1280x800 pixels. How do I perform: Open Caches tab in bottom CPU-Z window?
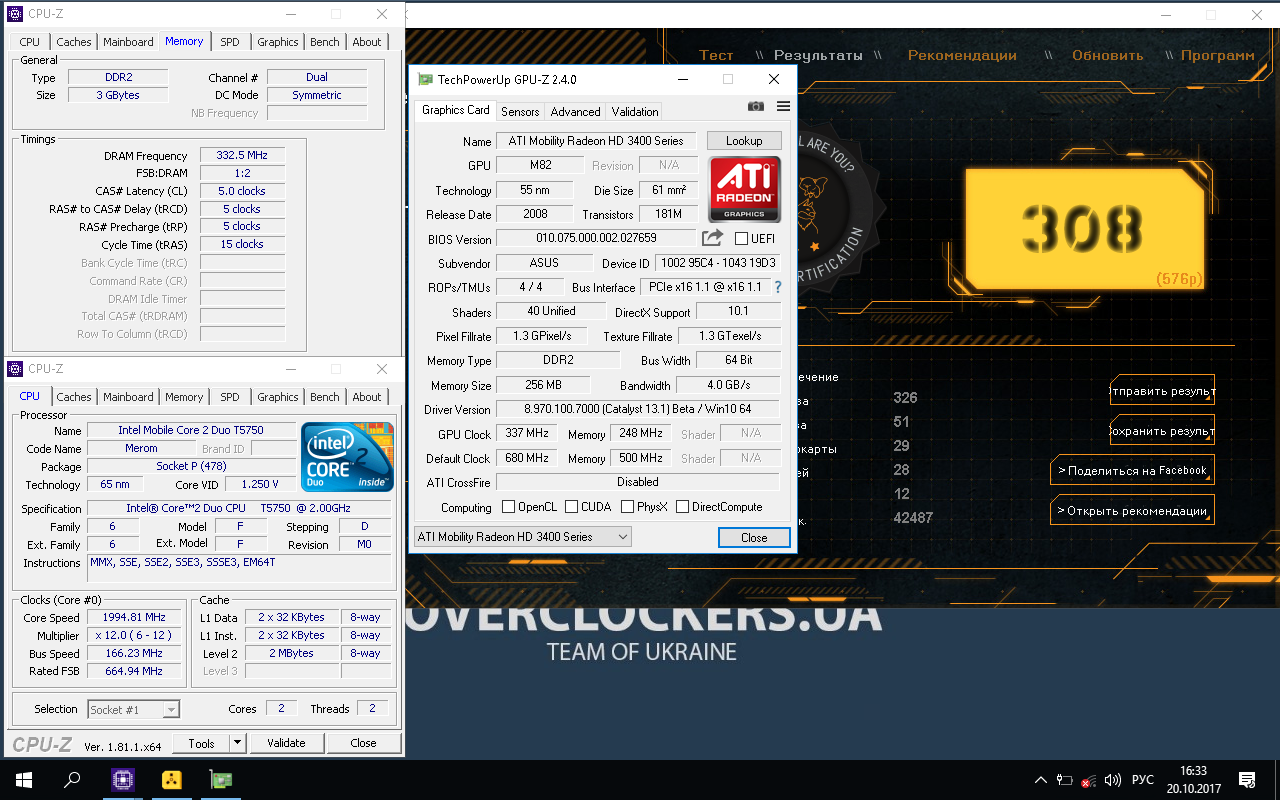(74, 397)
